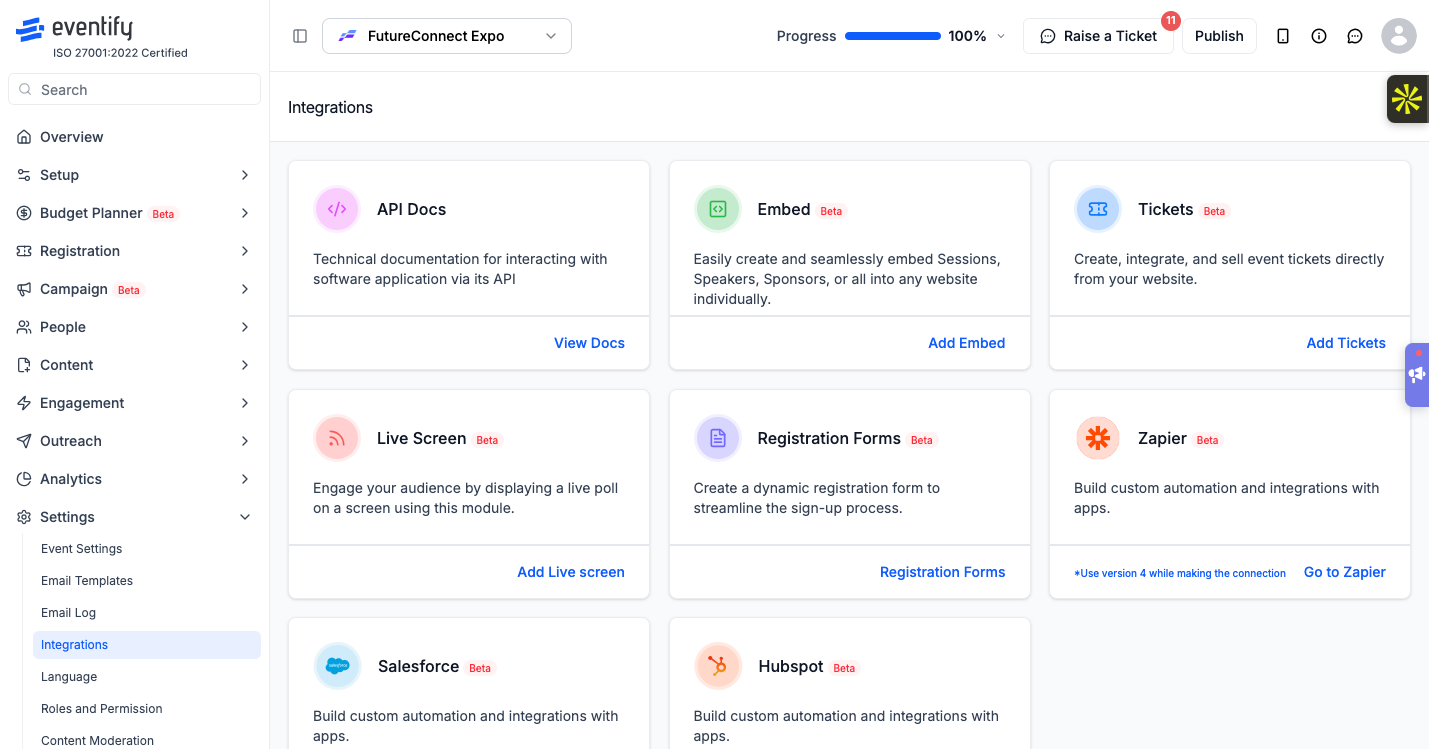Open the purple side feedback widget
The height and width of the screenshot is (749, 1429).
1417,375
